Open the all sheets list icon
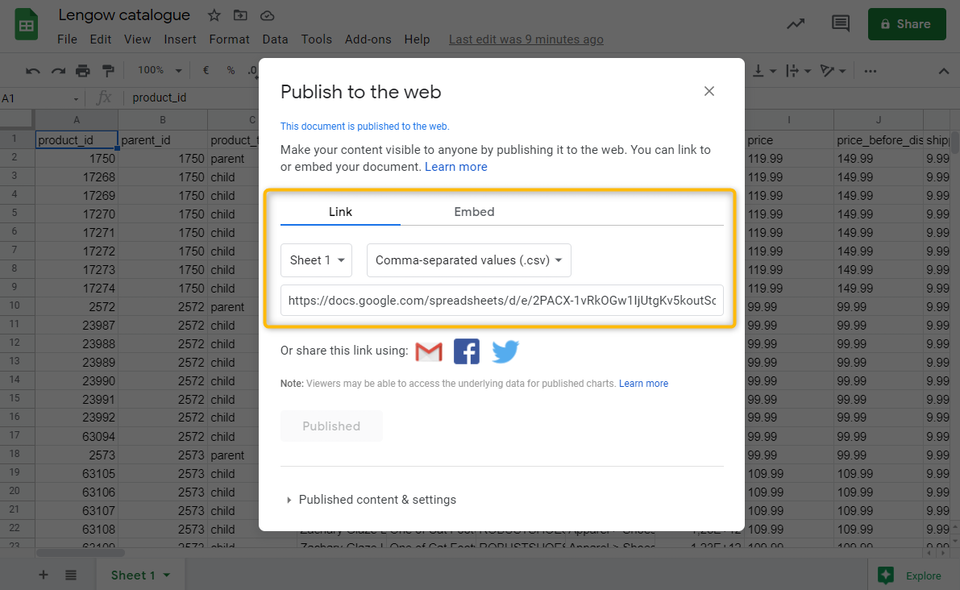This screenshot has height=590, width=960. [71, 575]
